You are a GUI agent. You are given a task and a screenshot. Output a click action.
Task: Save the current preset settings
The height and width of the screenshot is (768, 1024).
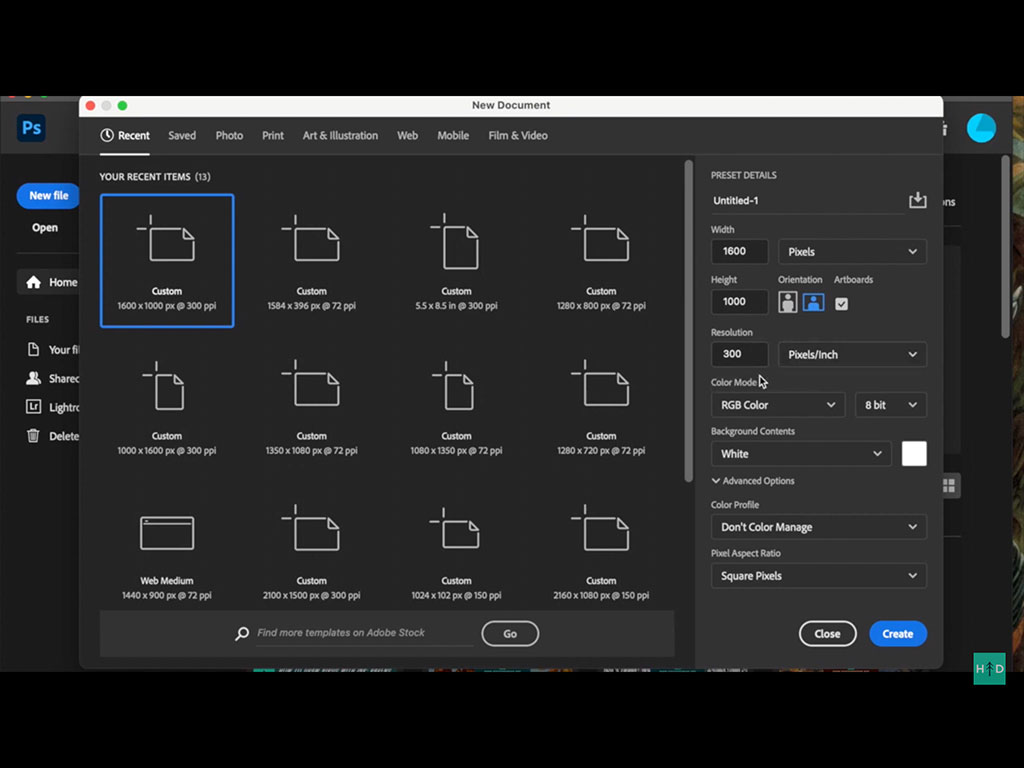(917, 200)
